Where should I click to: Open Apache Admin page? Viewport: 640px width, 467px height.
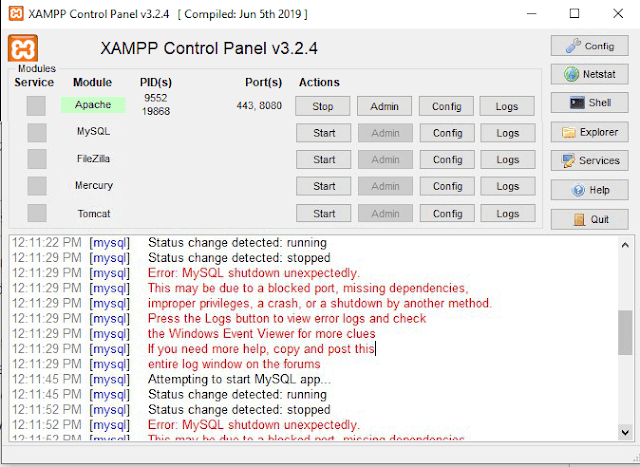384,106
